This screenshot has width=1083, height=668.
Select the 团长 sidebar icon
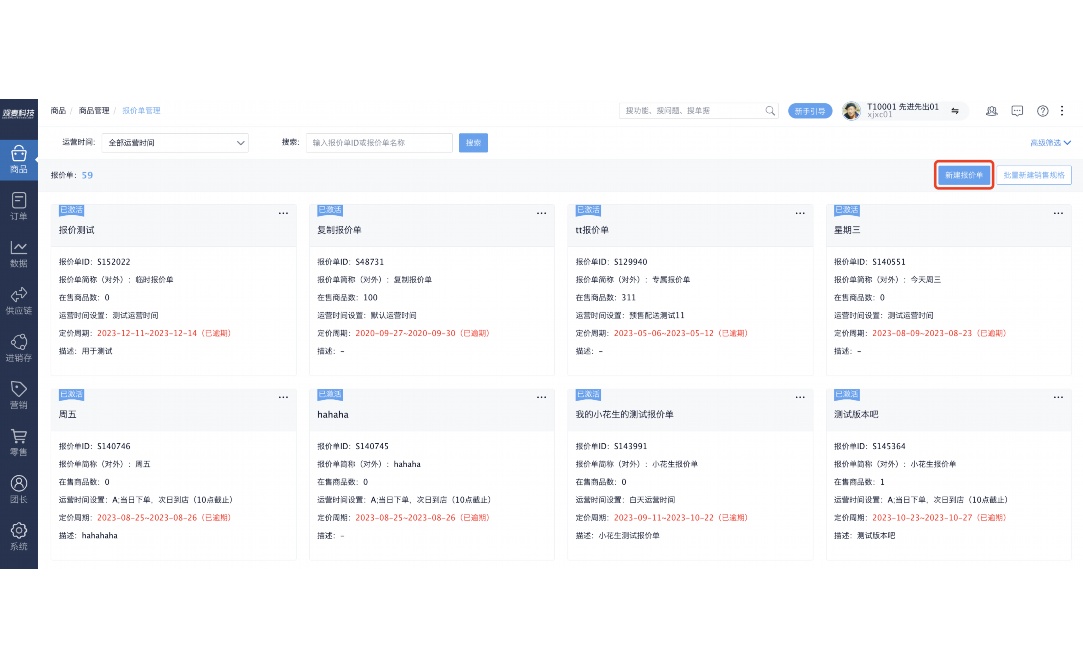click(x=18, y=487)
